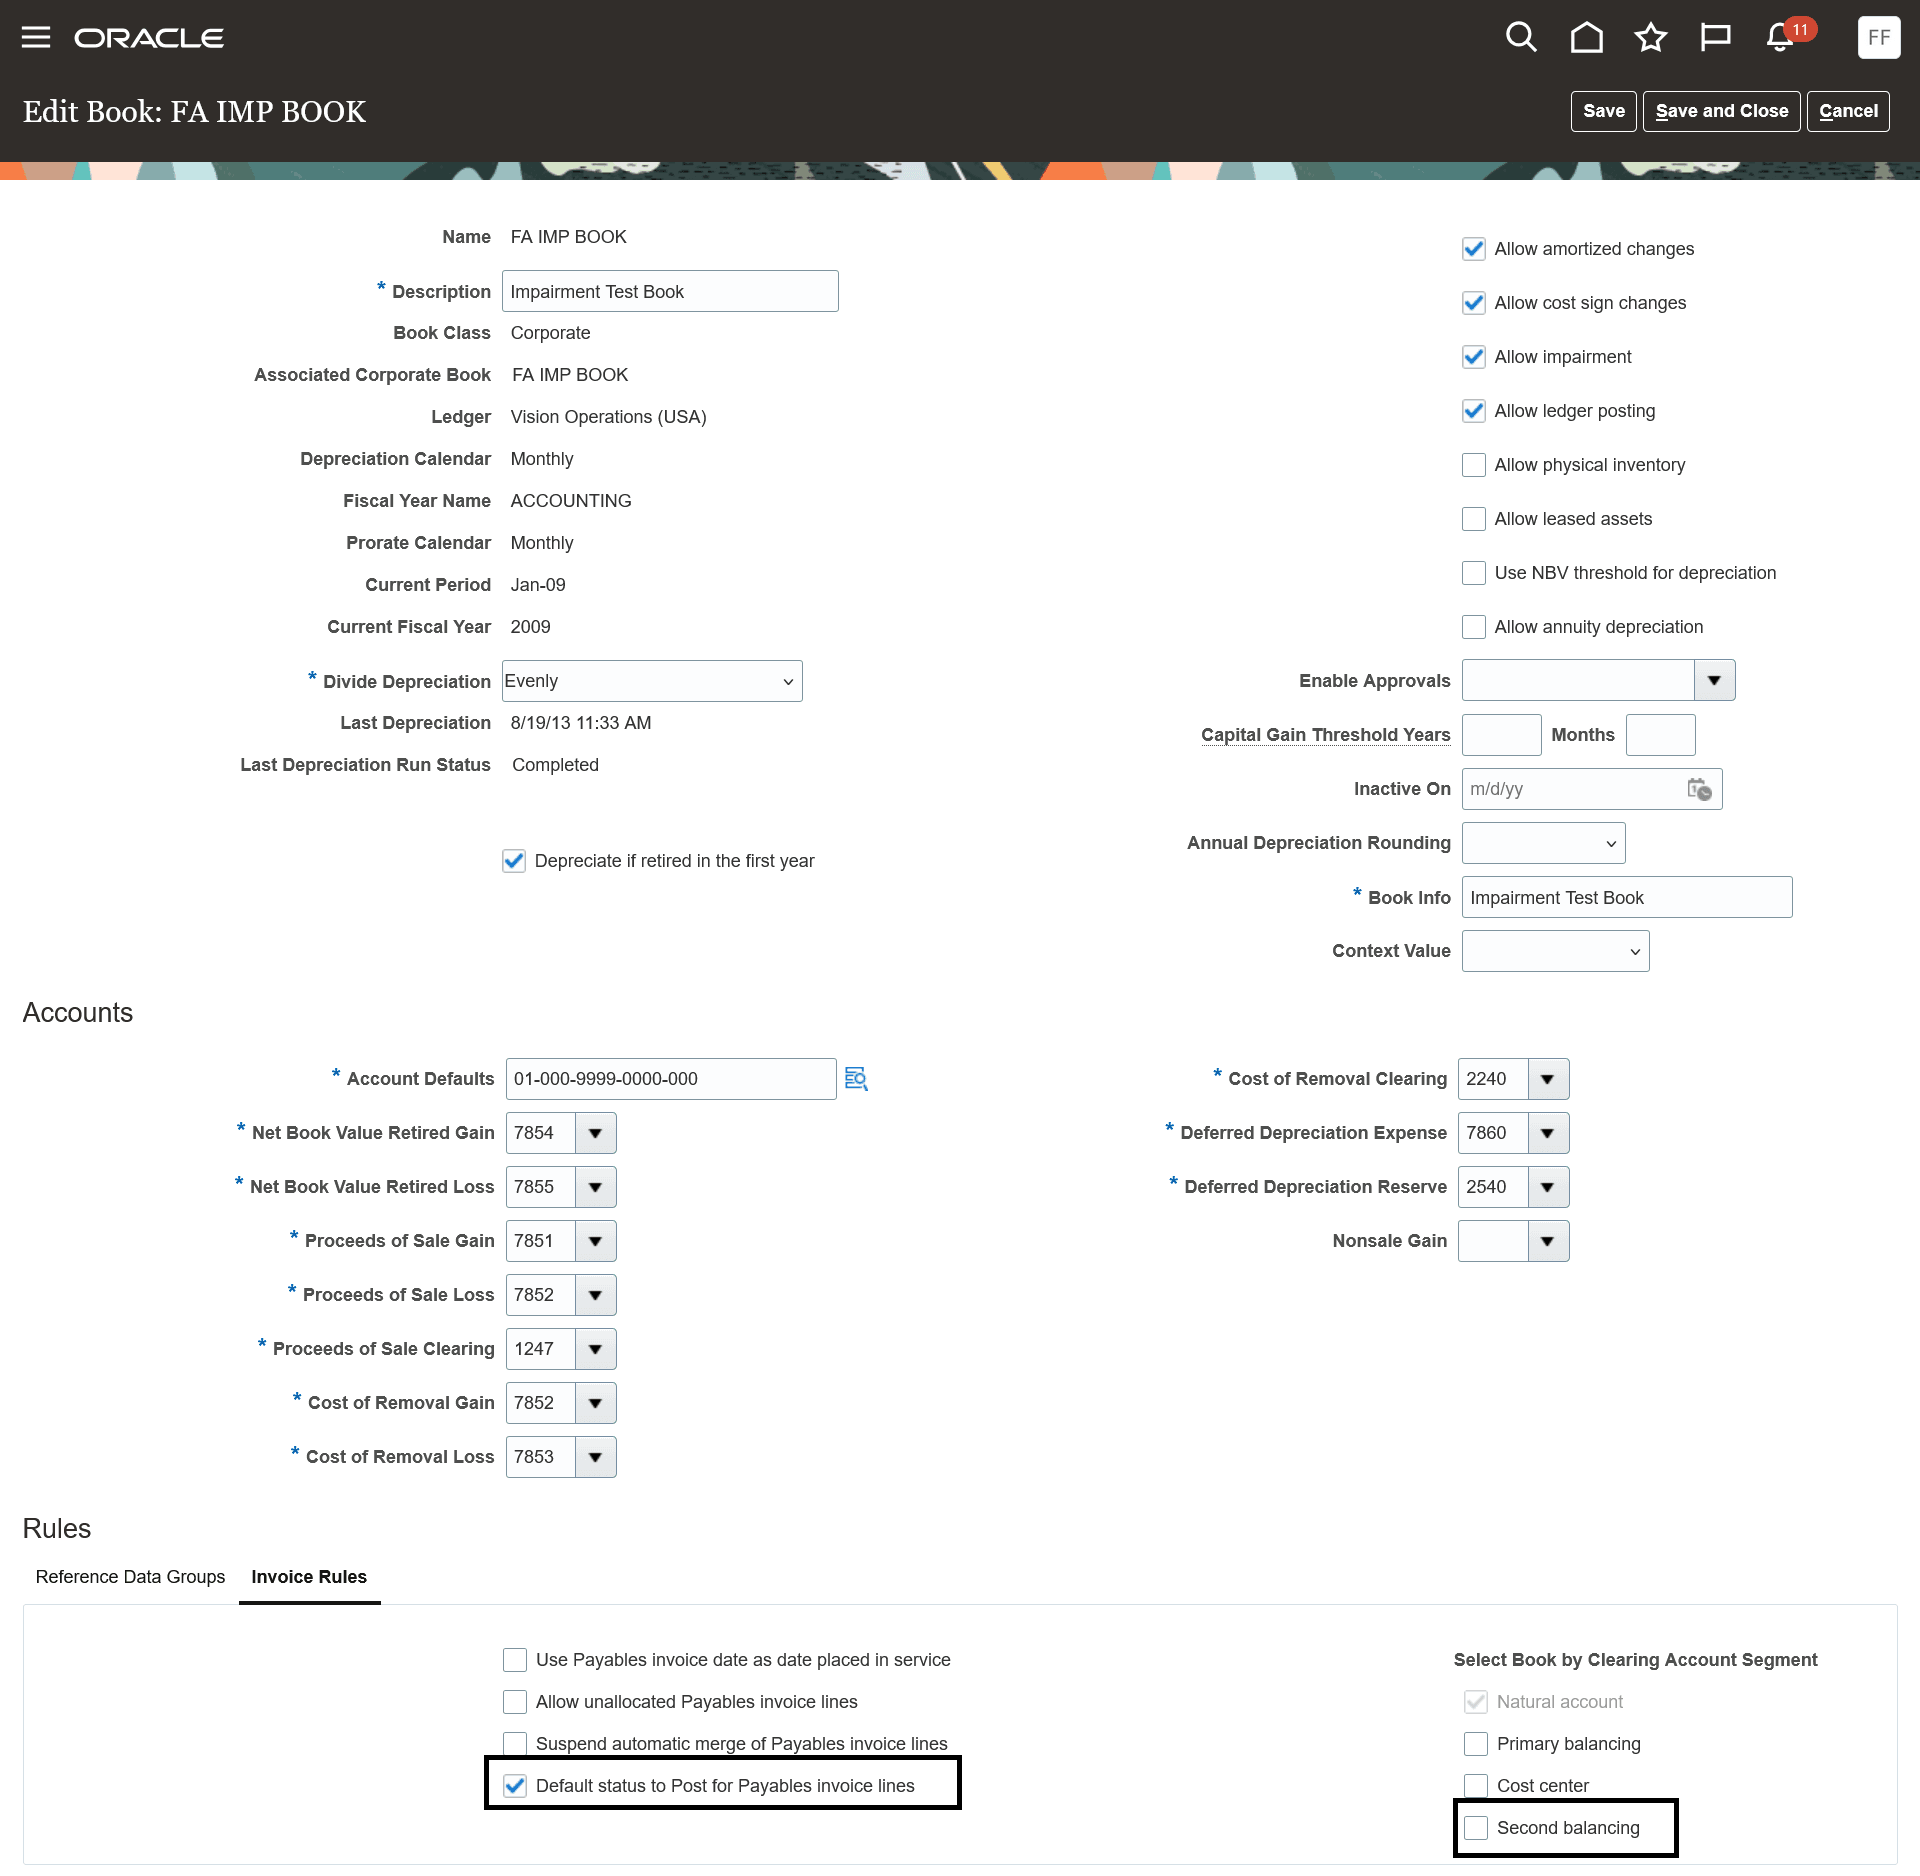
Task: Click into the Description text field
Action: (x=669, y=292)
